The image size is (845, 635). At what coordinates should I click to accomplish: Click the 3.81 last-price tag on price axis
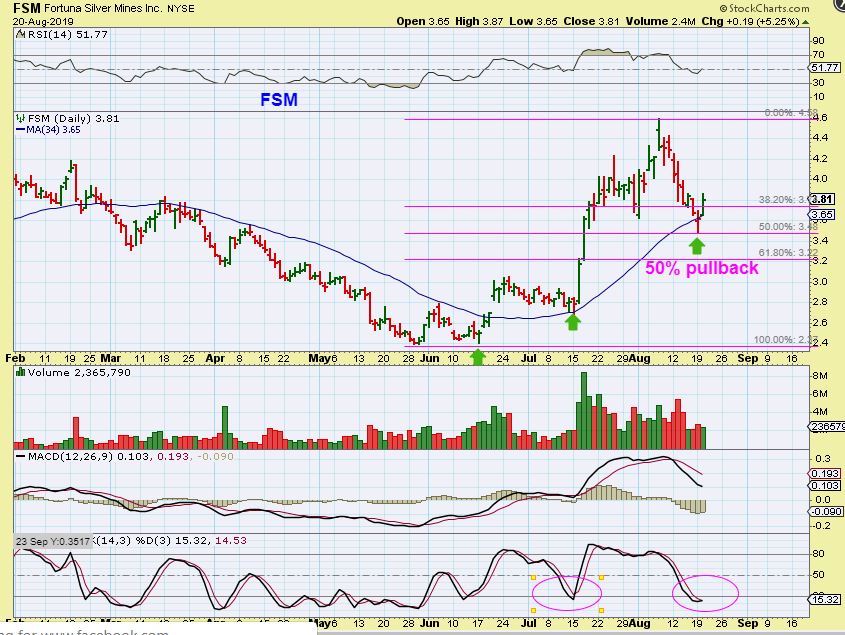[822, 199]
